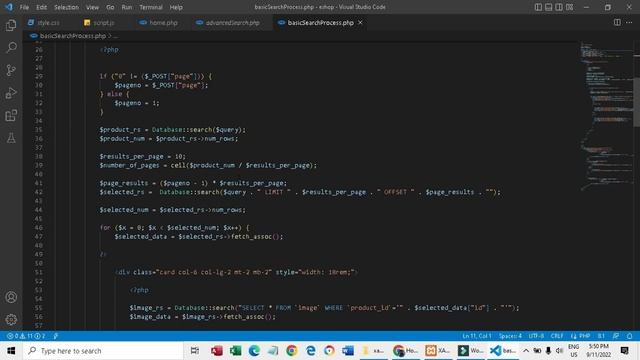Screen dimensions: 640x360
Task: Open the Windows Start menu
Action: pyautogui.click(x=11, y=351)
